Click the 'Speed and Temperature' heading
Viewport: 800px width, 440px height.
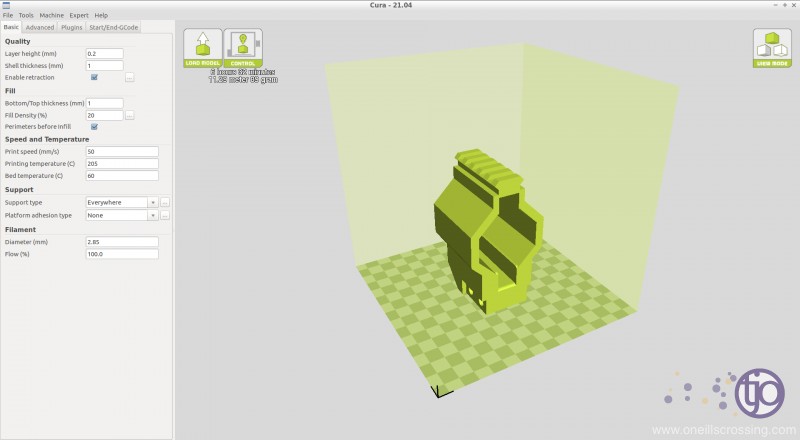[47, 139]
